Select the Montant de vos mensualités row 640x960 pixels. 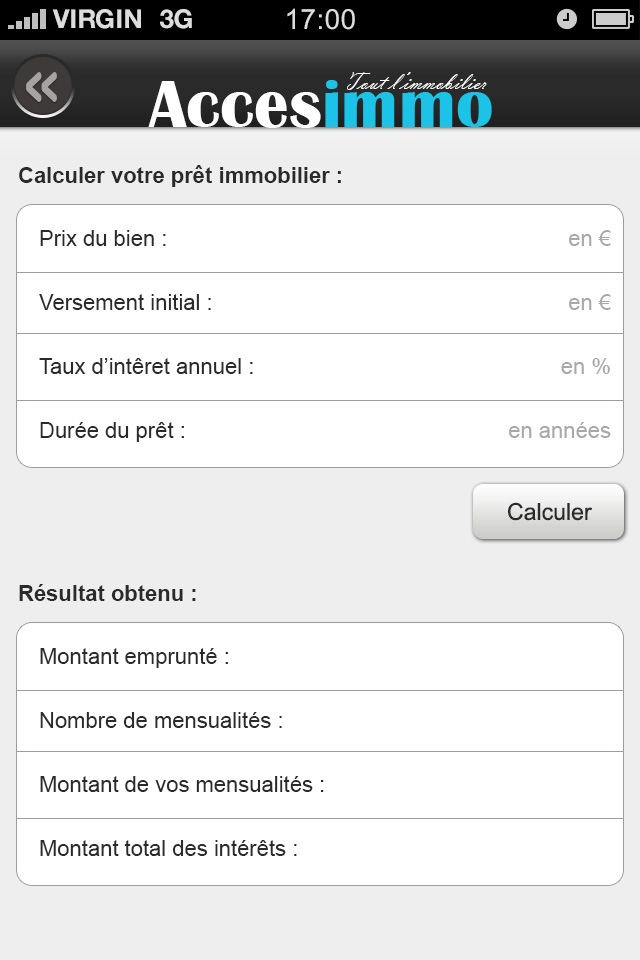320,785
